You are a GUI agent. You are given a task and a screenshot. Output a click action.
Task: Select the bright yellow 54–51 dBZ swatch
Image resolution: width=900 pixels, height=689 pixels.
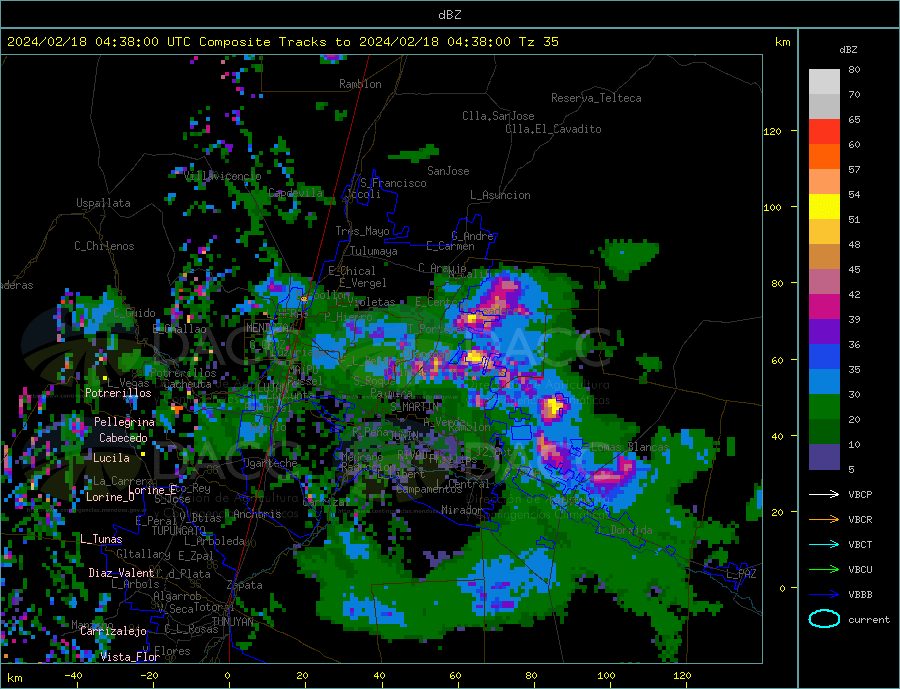tap(824, 207)
